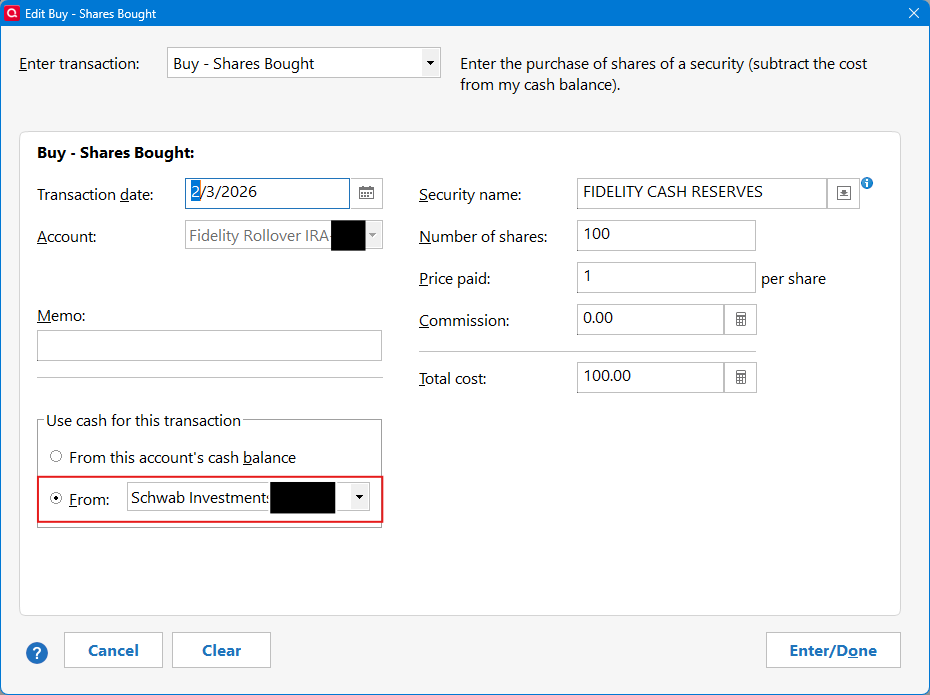The height and width of the screenshot is (695, 930).
Task: Expand the Account dropdown arrow
Action: click(x=372, y=235)
